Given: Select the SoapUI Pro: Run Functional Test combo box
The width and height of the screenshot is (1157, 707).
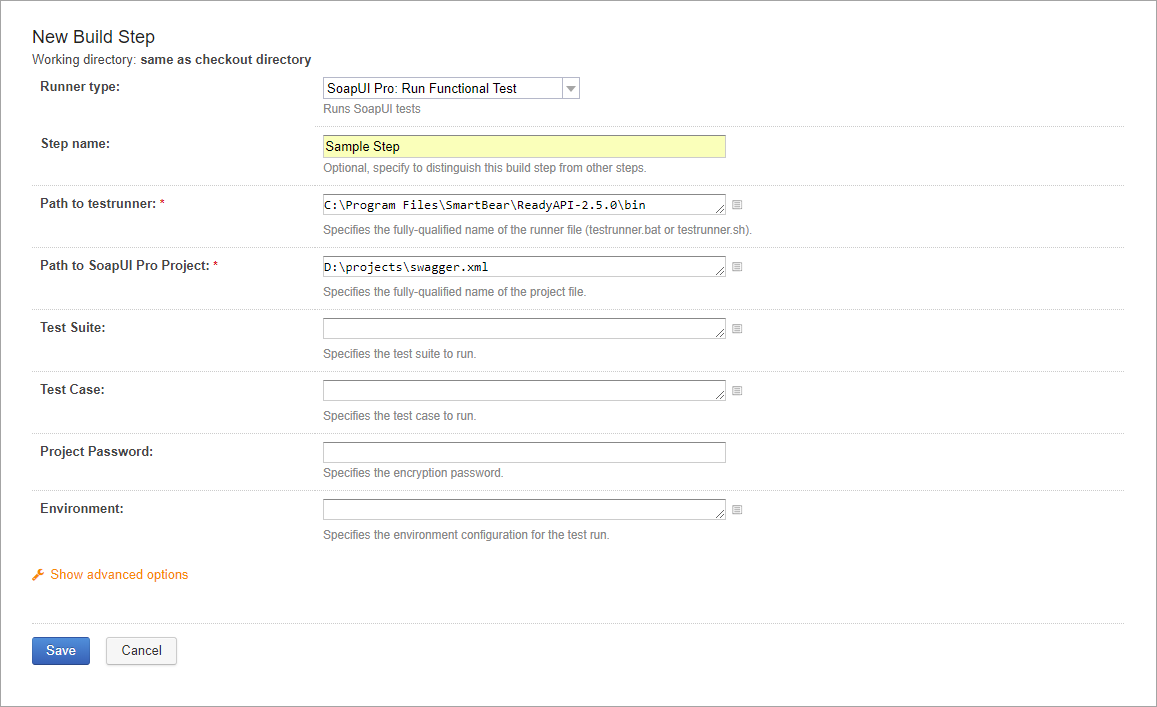Looking at the screenshot, I should tap(451, 89).
